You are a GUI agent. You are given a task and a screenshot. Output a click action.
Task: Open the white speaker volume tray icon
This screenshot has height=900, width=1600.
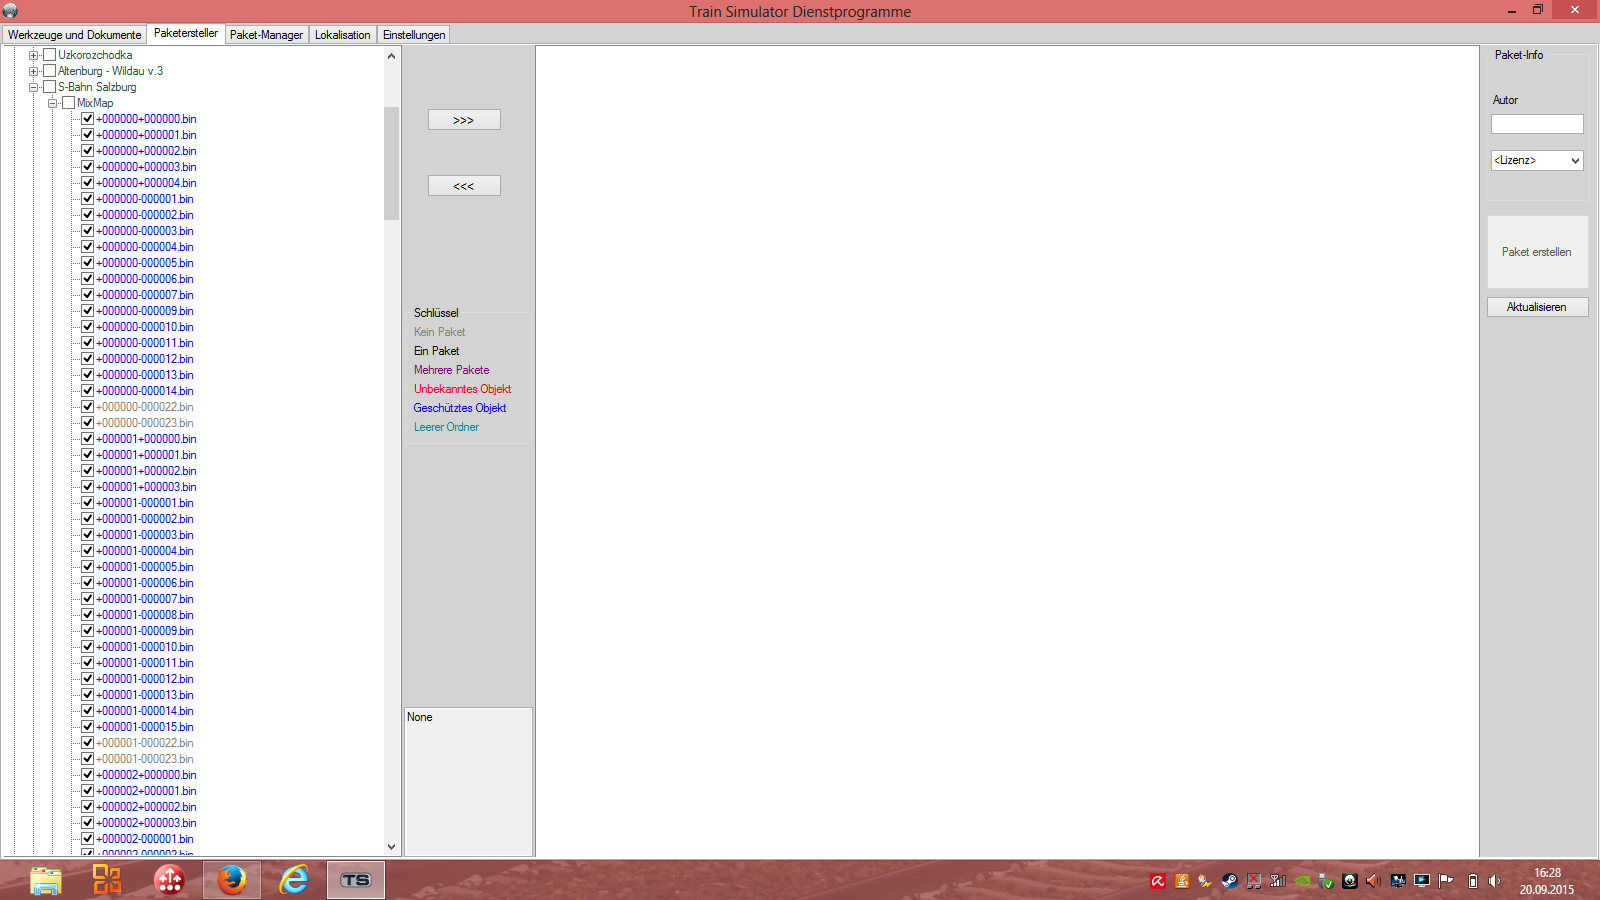click(1494, 881)
